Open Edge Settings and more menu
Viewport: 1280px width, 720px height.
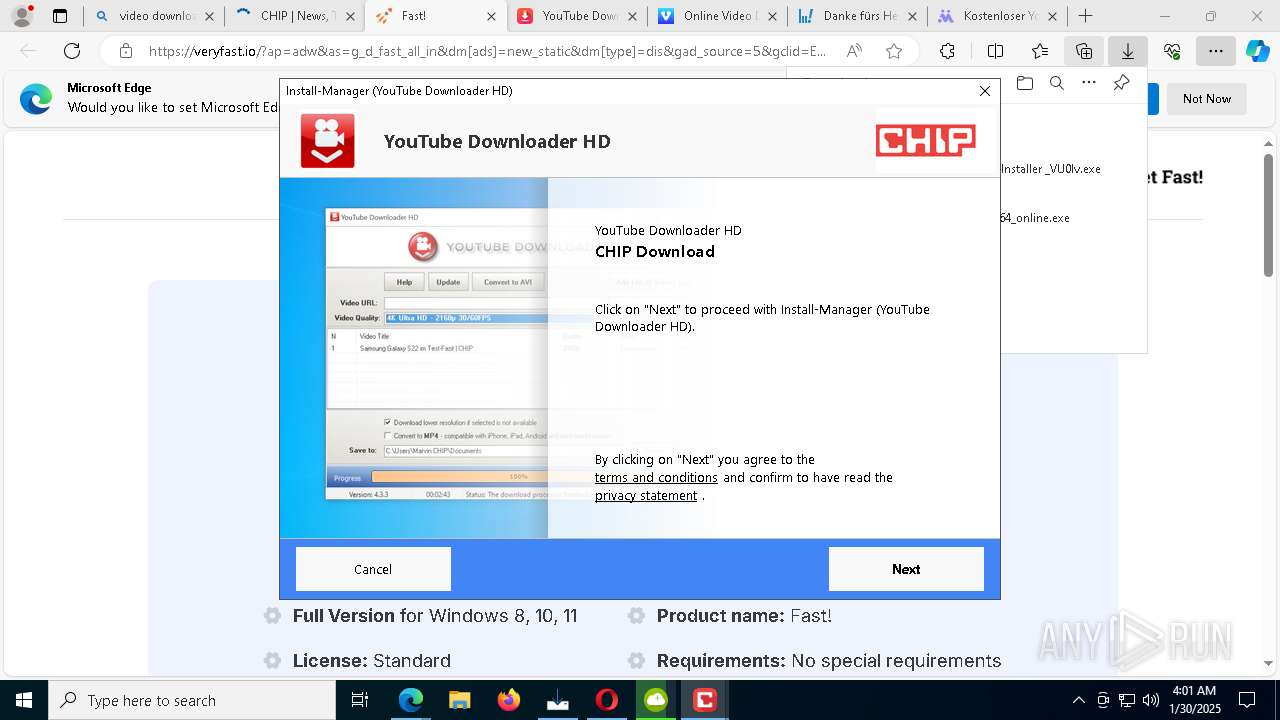click(1215, 51)
